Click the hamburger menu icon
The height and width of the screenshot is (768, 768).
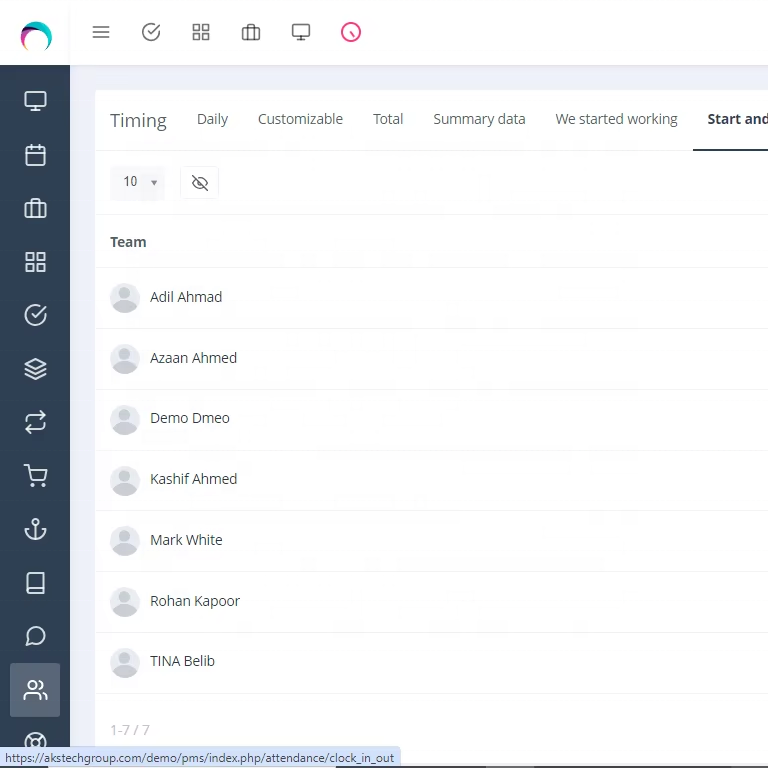click(x=101, y=32)
